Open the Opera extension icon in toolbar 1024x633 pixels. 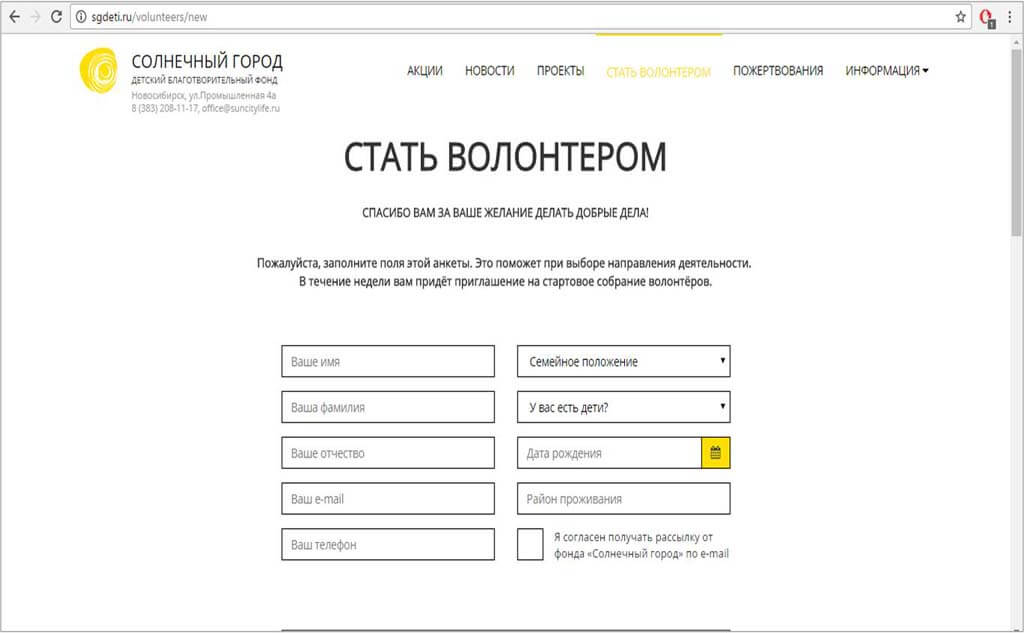[x=988, y=17]
